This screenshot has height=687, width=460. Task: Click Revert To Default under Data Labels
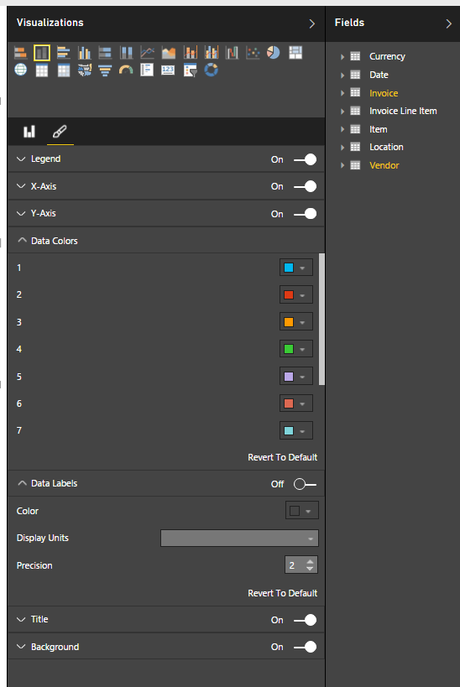click(x=283, y=593)
